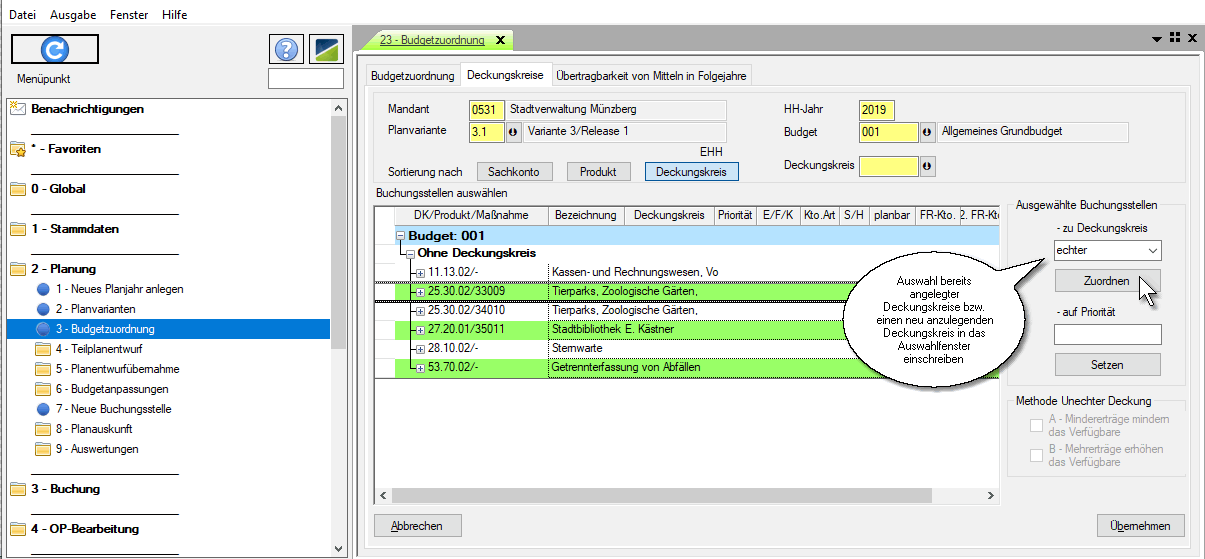Click the green-blue logo icon
1205x559 pixels.
tap(326, 49)
